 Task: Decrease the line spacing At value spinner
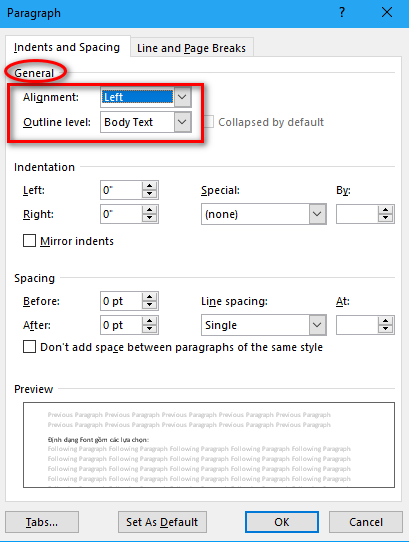pyautogui.click(x=385, y=329)
